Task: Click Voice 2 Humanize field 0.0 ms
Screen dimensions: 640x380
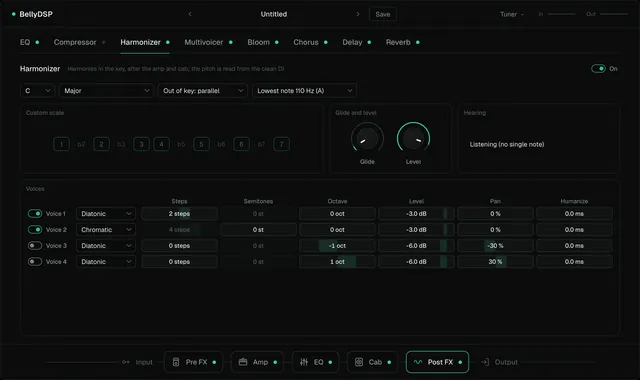Action: pyautogui.click(x=574, y=229)
